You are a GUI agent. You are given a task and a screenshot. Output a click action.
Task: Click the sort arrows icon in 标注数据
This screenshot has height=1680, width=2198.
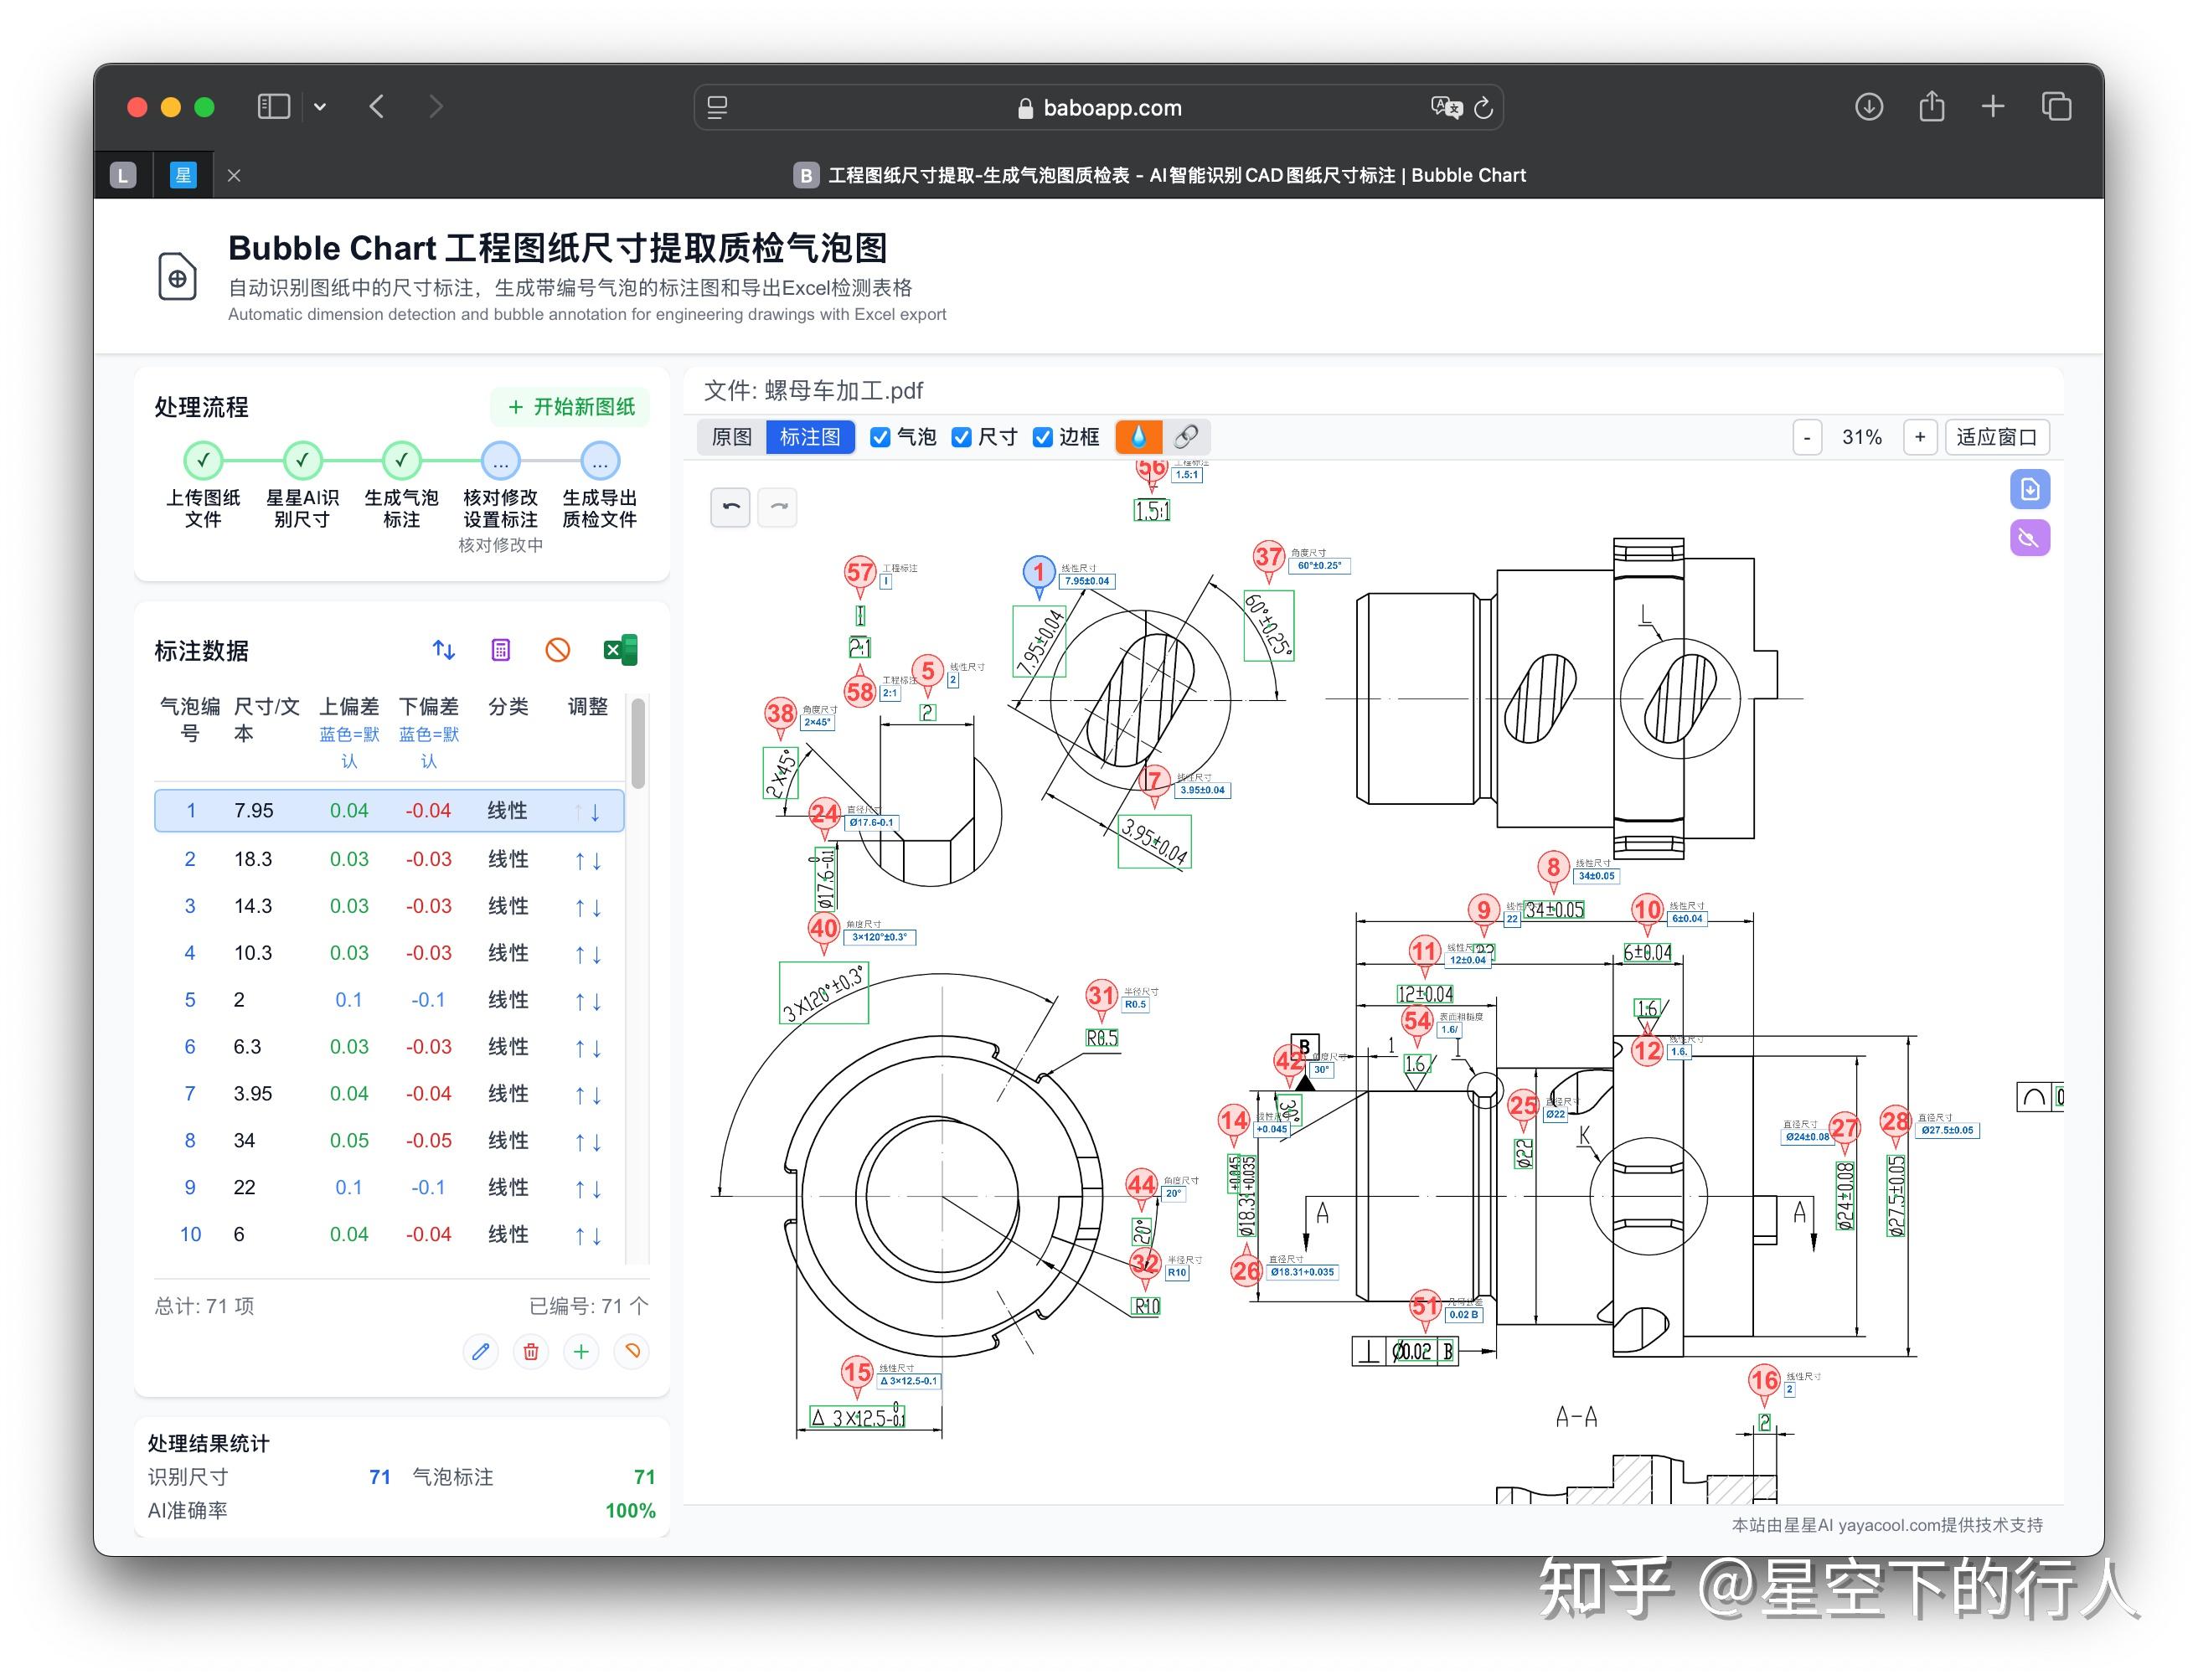(x=444, y=650)
